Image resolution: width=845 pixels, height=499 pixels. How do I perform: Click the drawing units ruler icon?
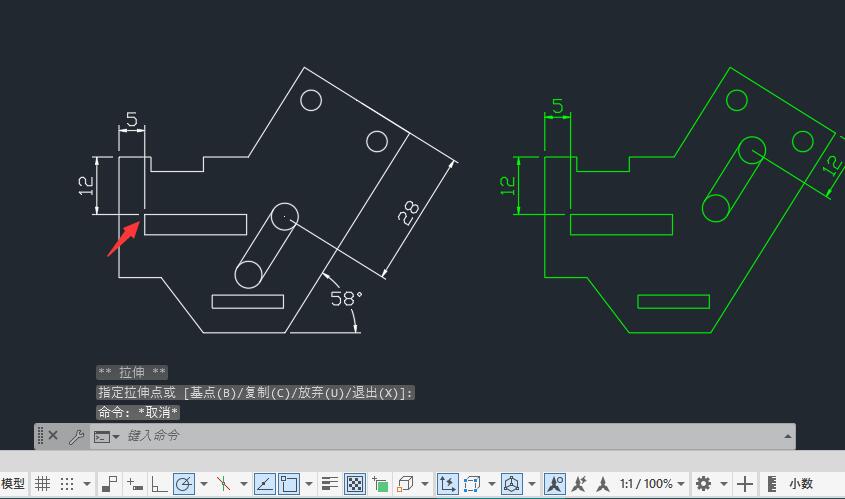(772, 484)
